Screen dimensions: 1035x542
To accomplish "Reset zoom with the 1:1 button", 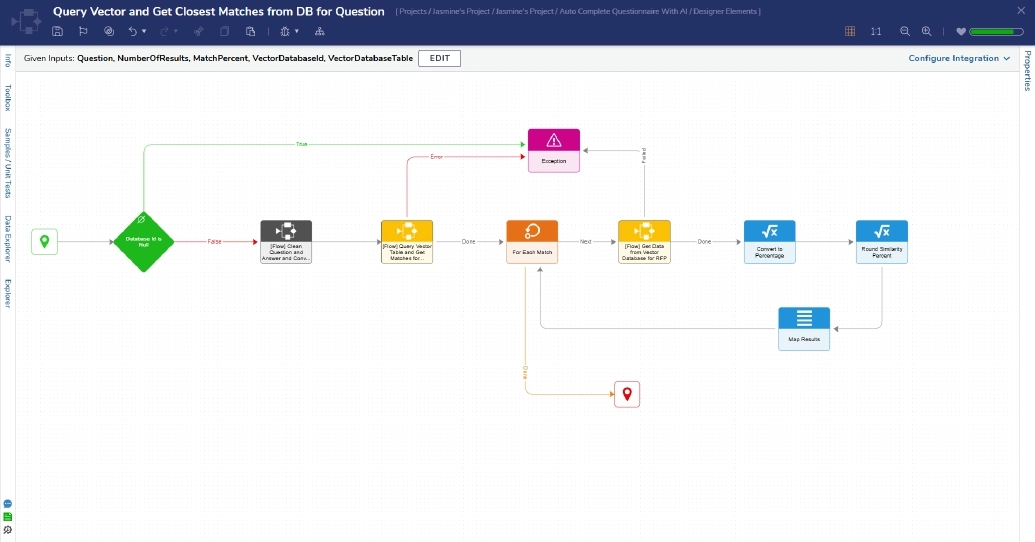I will click(x=876, y=31).
